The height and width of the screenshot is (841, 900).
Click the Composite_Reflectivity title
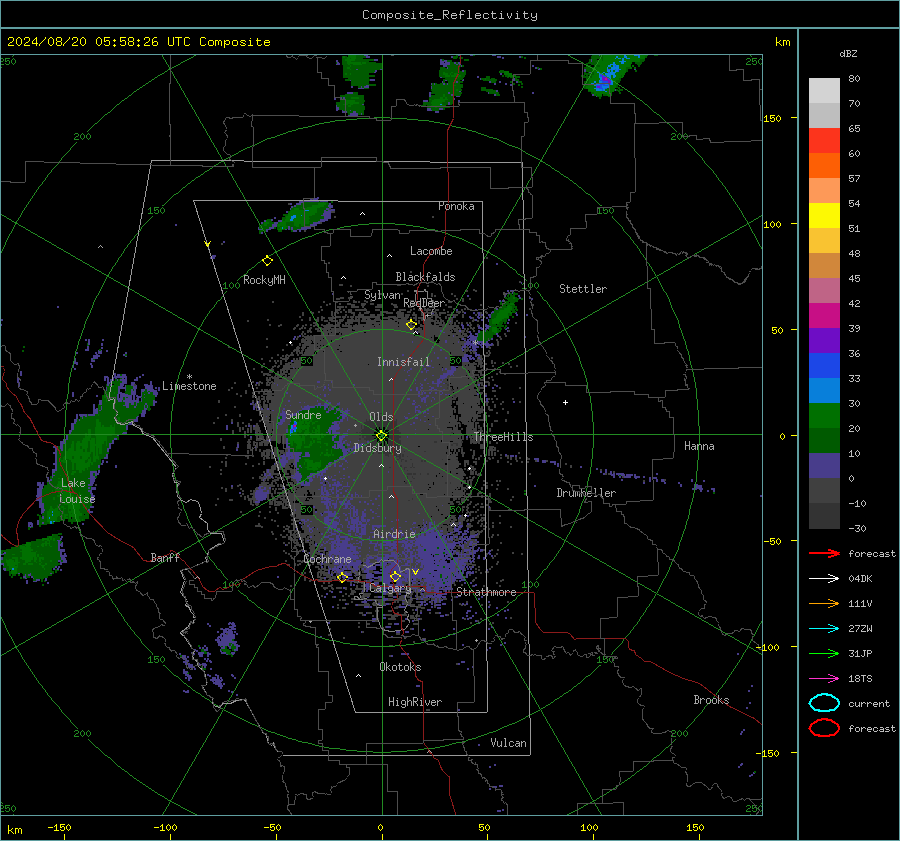(x=450, y=15)
